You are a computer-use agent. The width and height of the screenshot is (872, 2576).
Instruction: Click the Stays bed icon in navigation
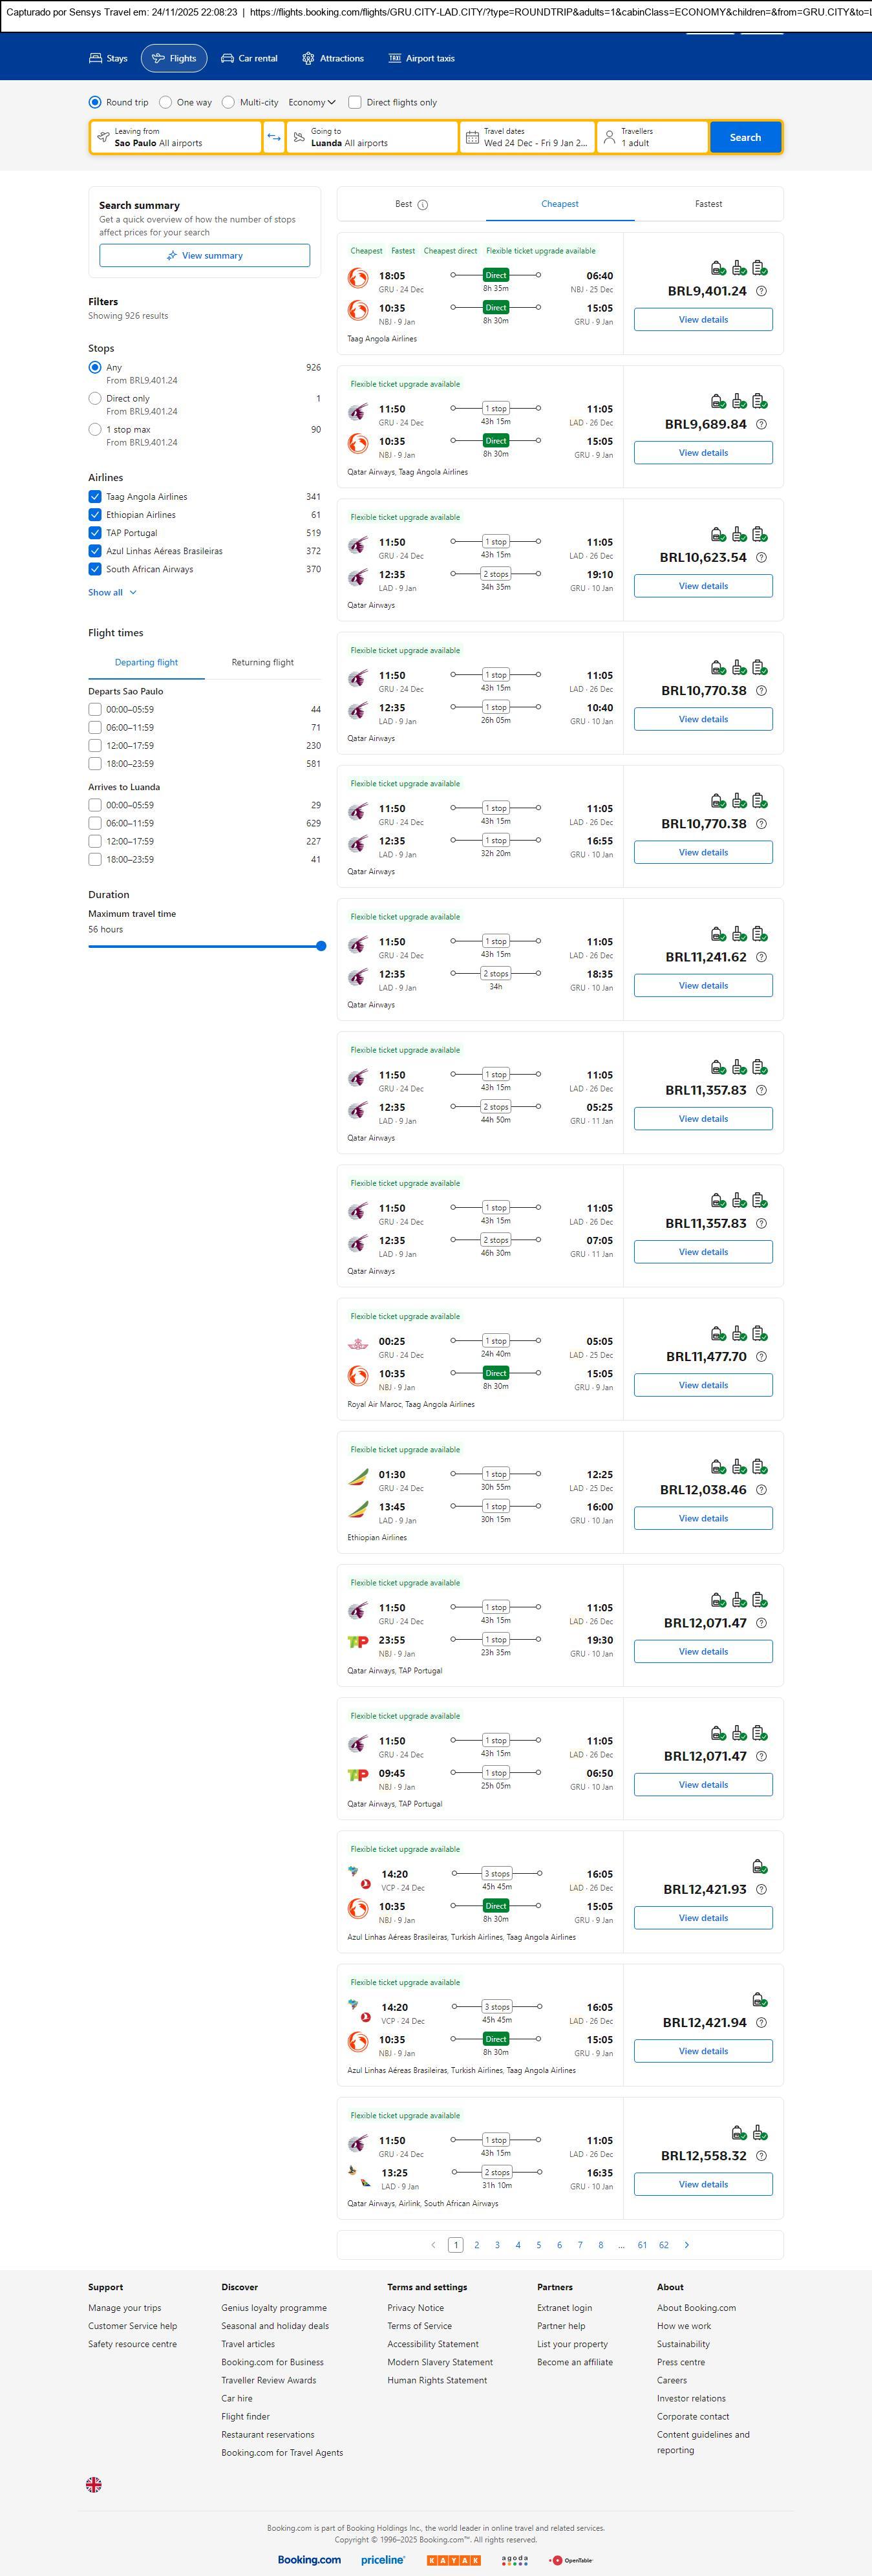pos(96,58)
